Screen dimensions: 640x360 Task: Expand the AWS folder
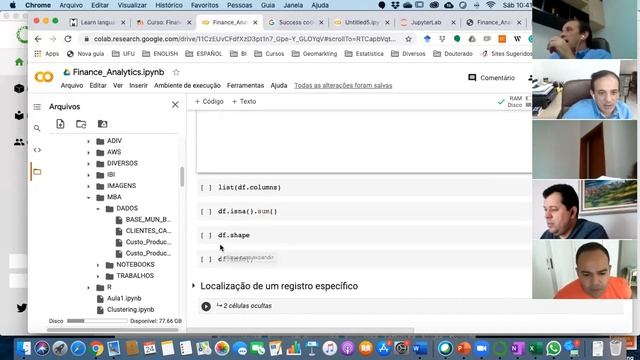pos(89,152)
